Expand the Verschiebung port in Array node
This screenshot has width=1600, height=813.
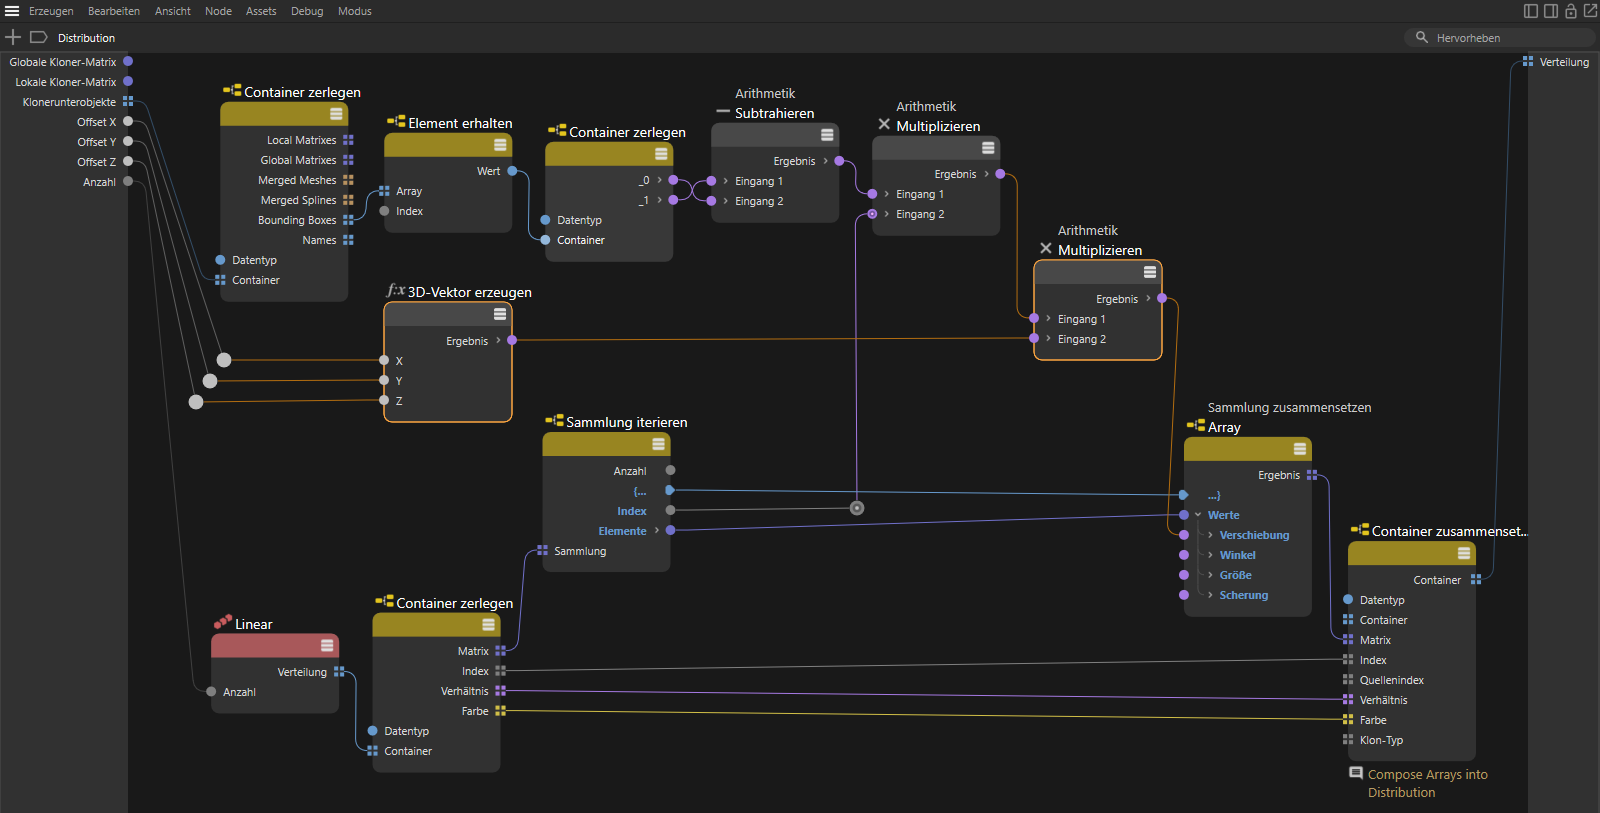1210,535
